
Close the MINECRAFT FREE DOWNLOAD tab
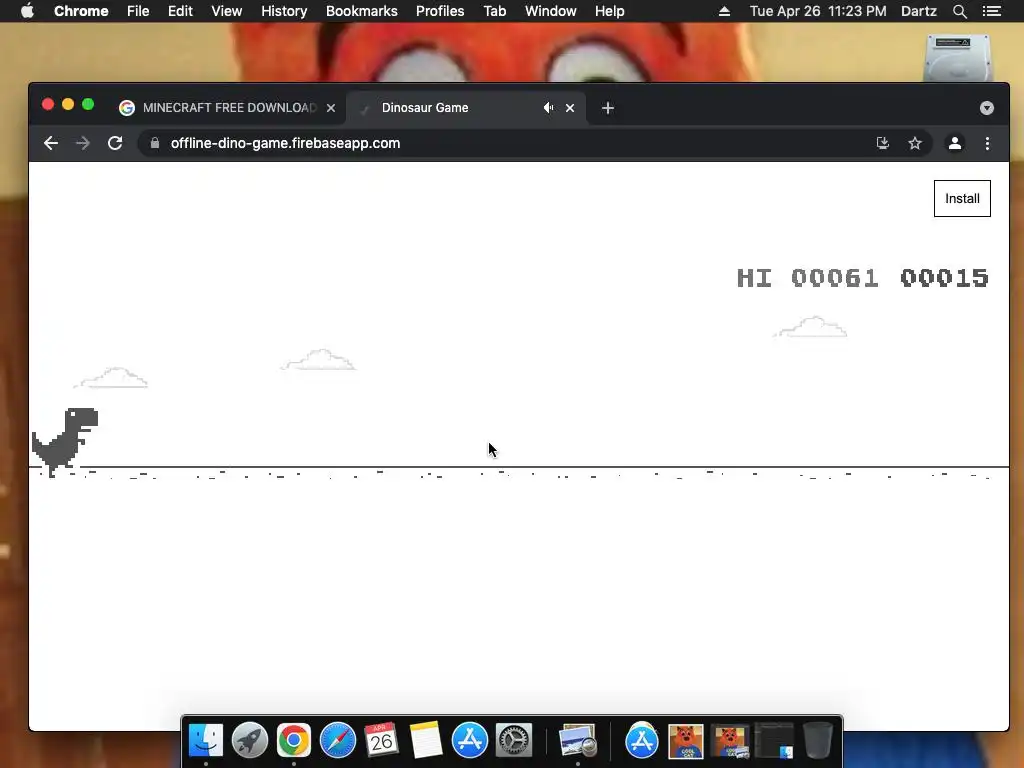point(331,108)
